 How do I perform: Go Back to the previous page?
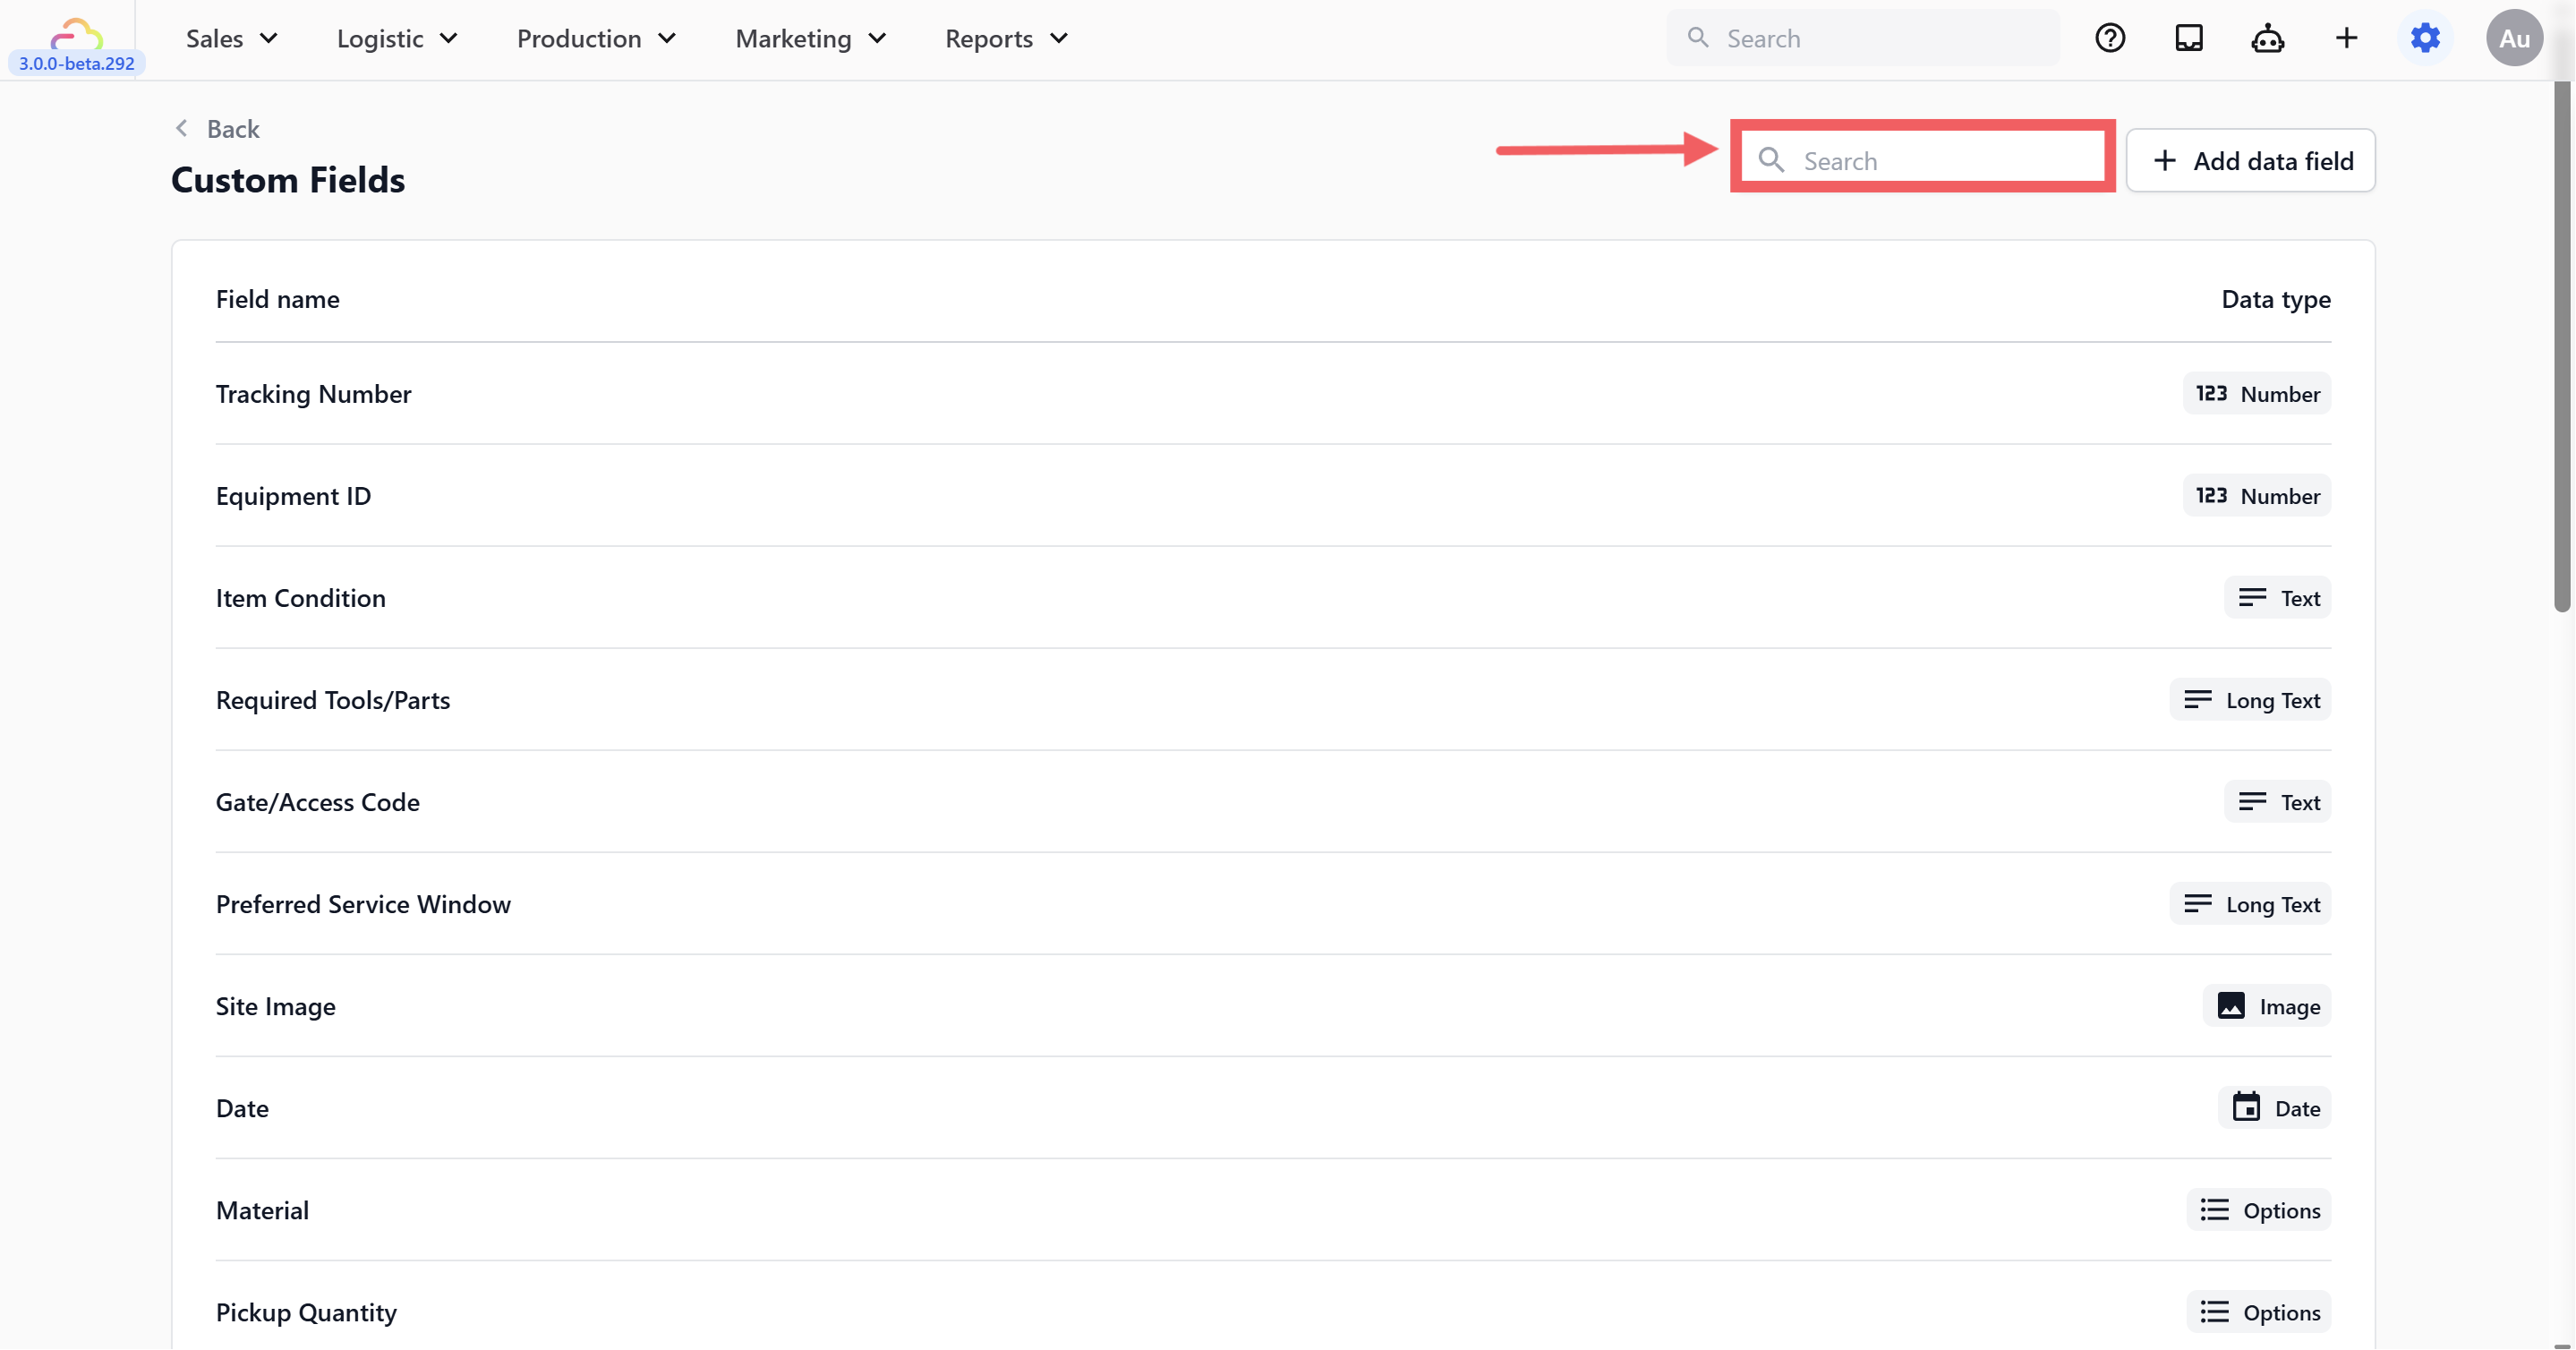click(x=218, y=128)
